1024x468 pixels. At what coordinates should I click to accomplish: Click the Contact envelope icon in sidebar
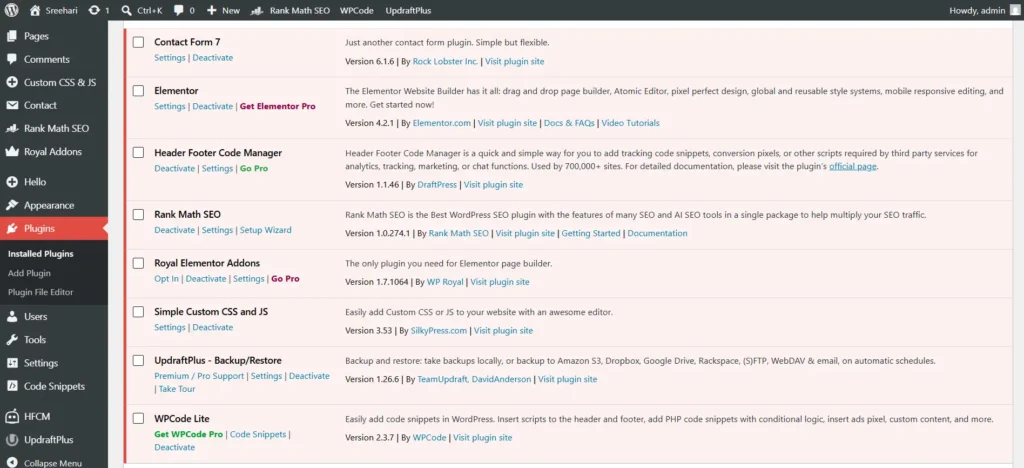click(x=12, y=105)
